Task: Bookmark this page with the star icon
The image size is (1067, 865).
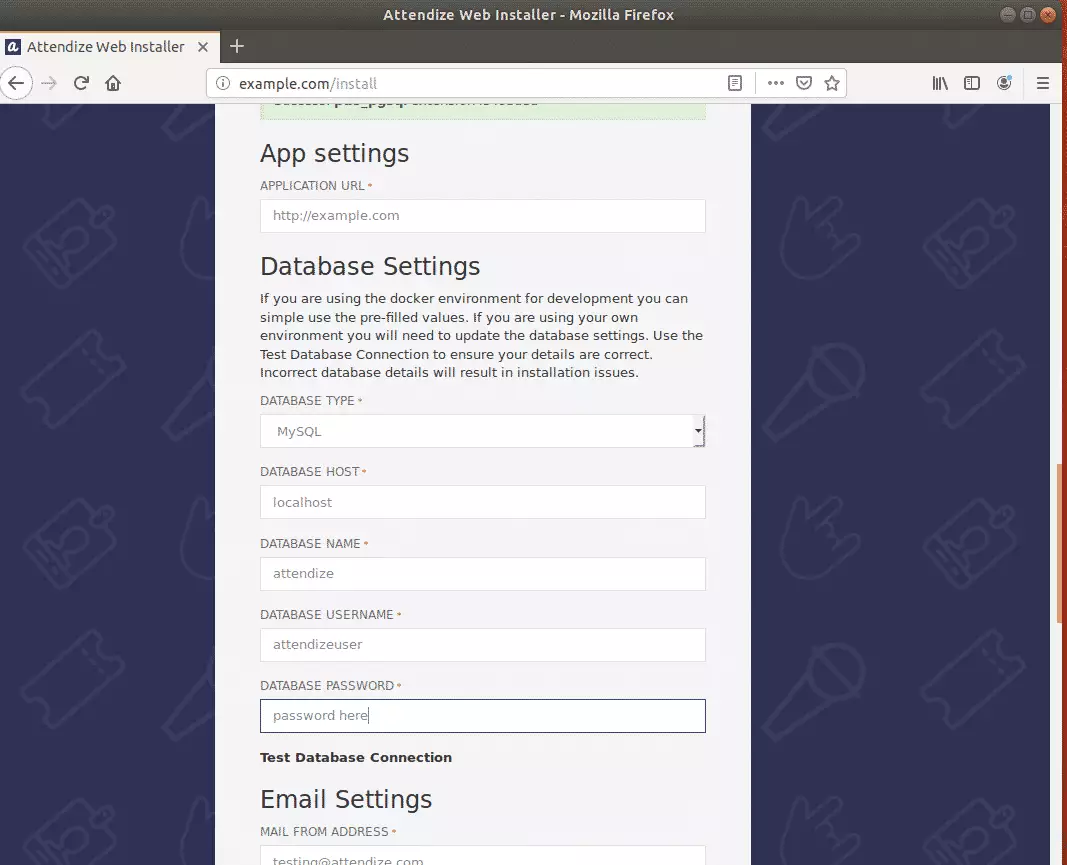Action: pyautogui.click(x=832, y=83)
